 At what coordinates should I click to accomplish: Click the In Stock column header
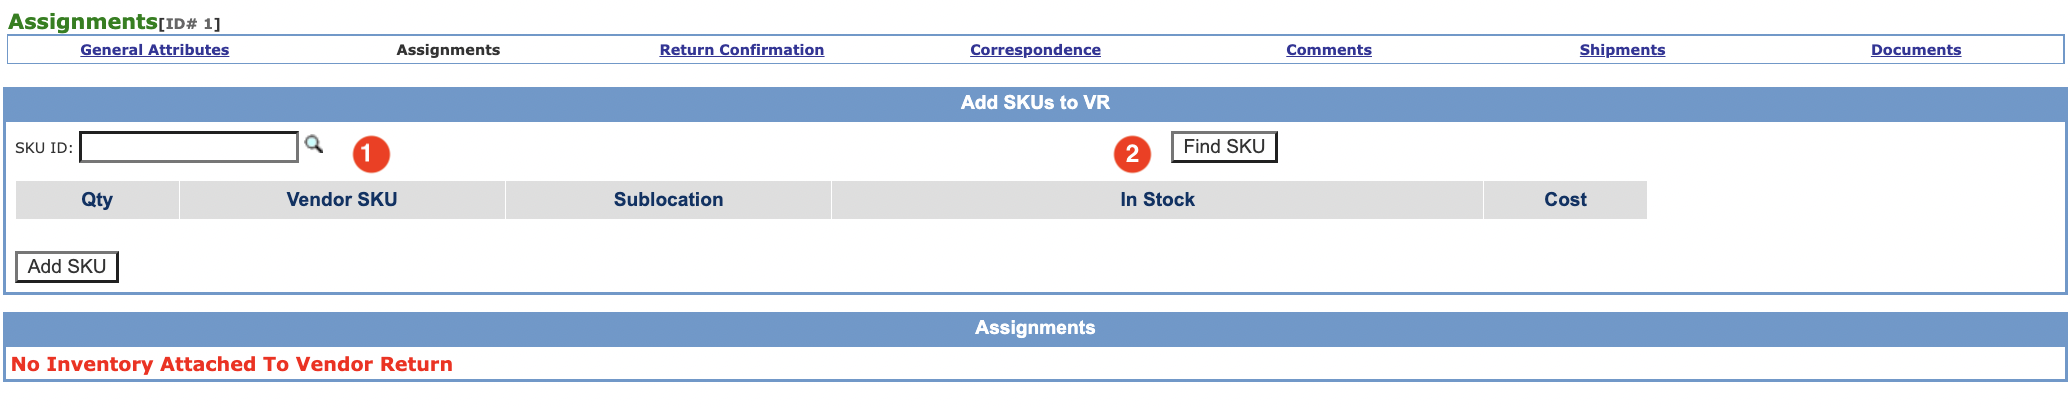pyautogui.click(x=1157, y=200)
